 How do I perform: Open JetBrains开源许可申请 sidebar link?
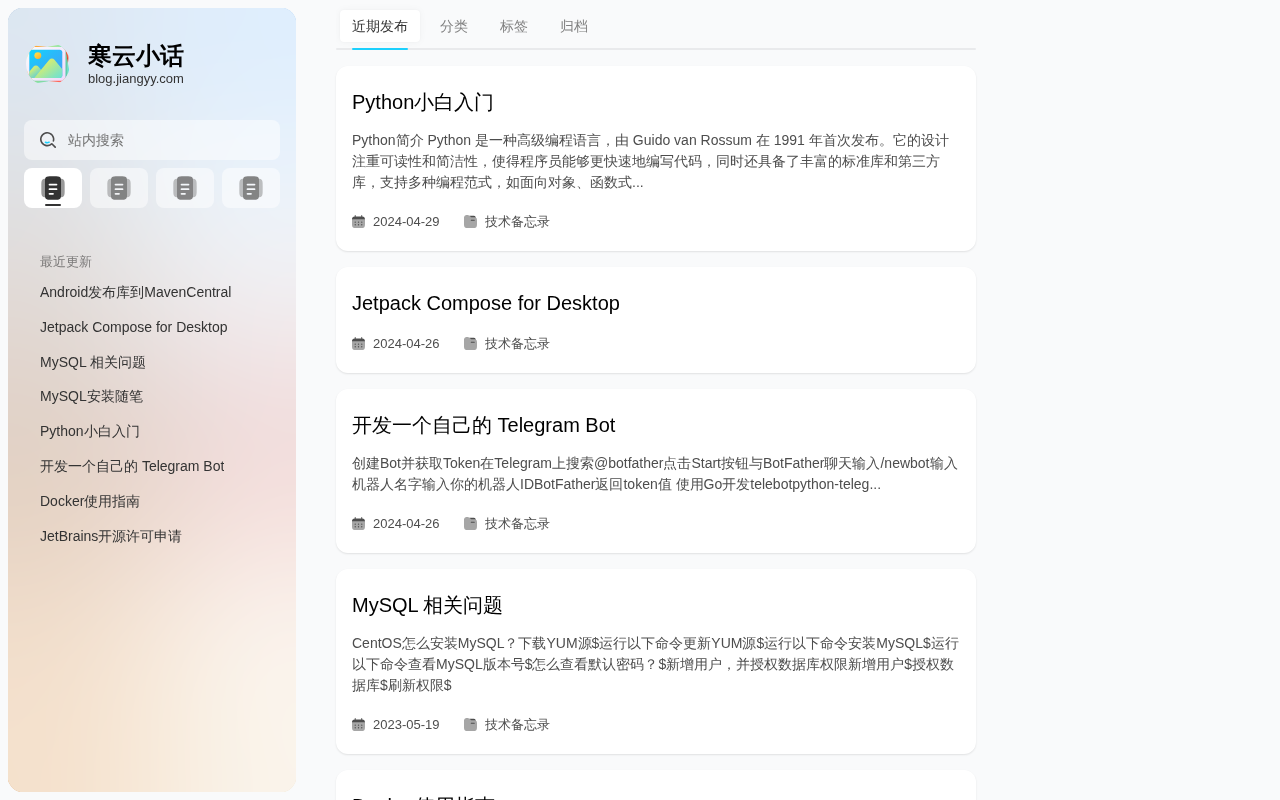click(x=111, y=536)
